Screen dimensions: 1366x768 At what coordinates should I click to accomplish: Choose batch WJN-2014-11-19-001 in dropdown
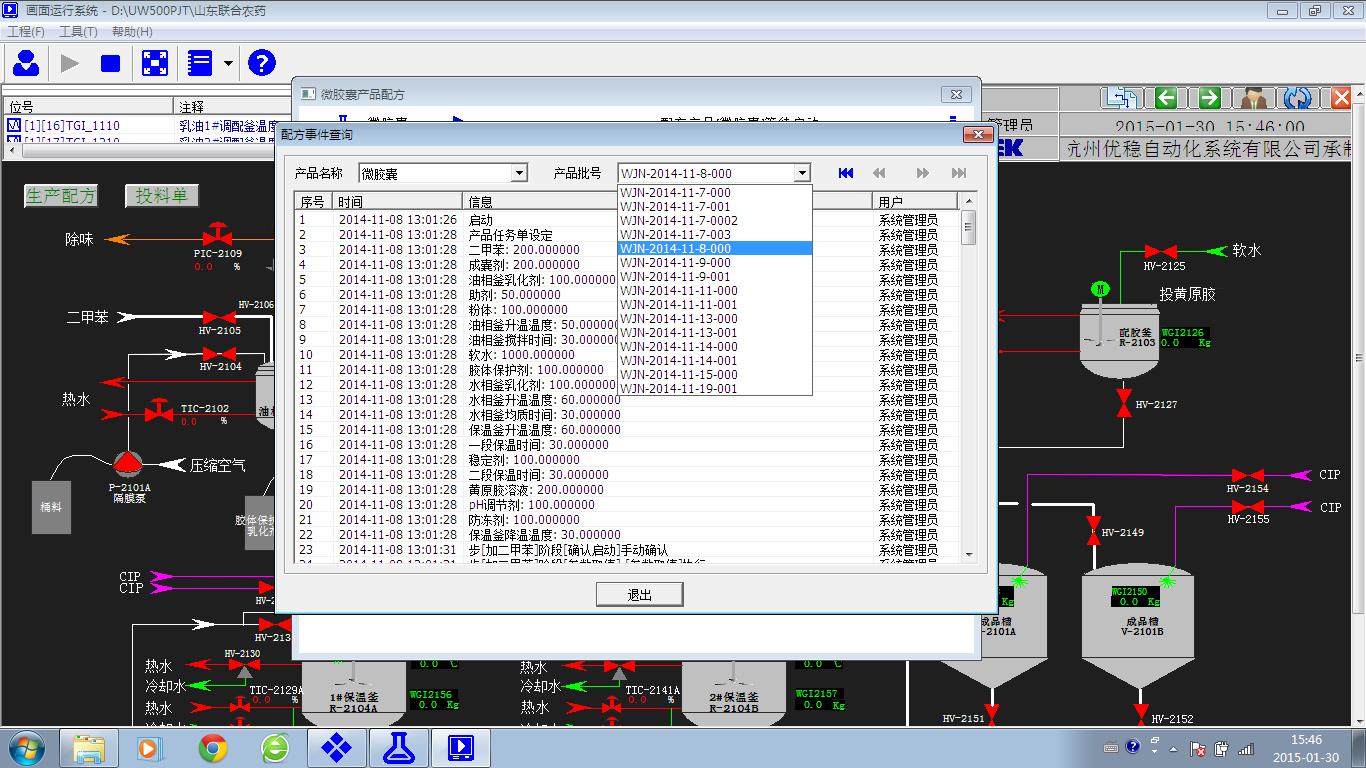[678, 389]
